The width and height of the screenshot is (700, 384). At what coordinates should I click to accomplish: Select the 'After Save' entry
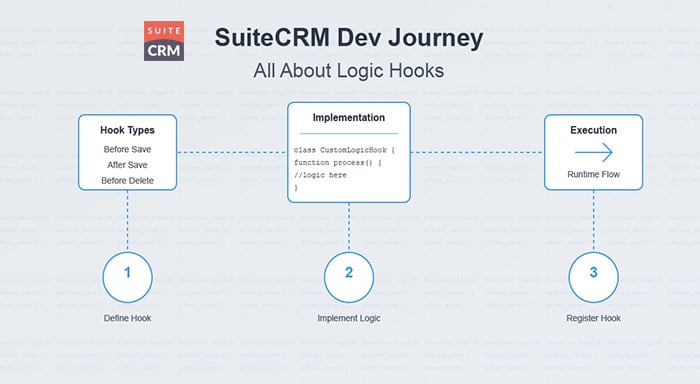click(127, 165)
